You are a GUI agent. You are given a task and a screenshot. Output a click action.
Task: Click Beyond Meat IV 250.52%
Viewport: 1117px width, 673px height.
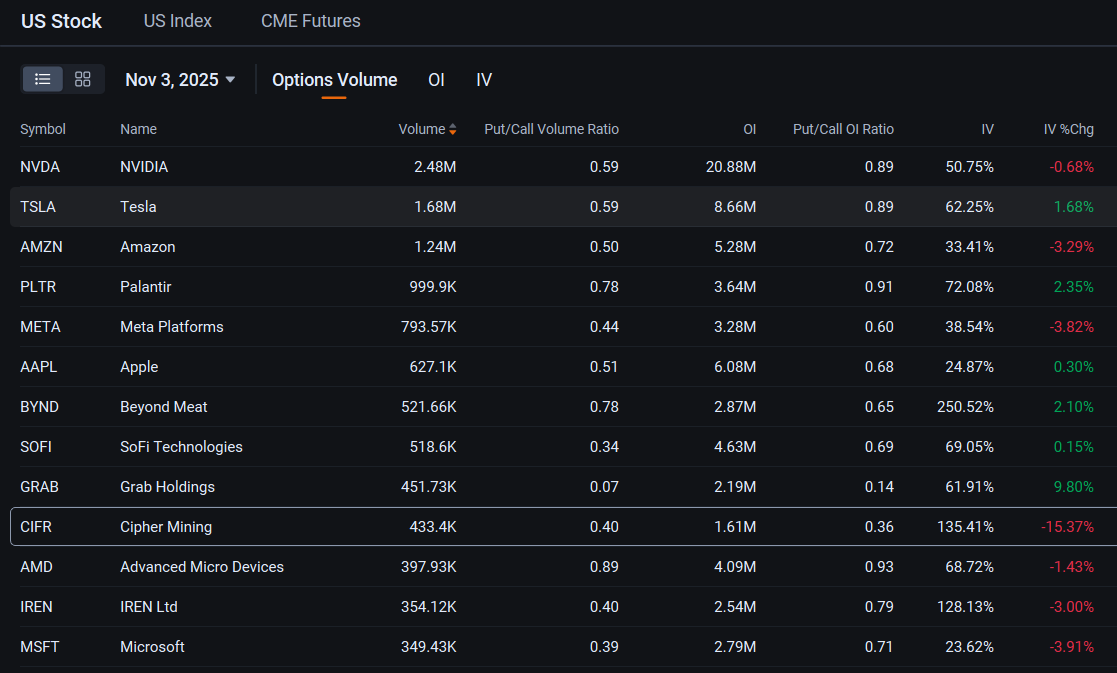[x=965, y=407]
